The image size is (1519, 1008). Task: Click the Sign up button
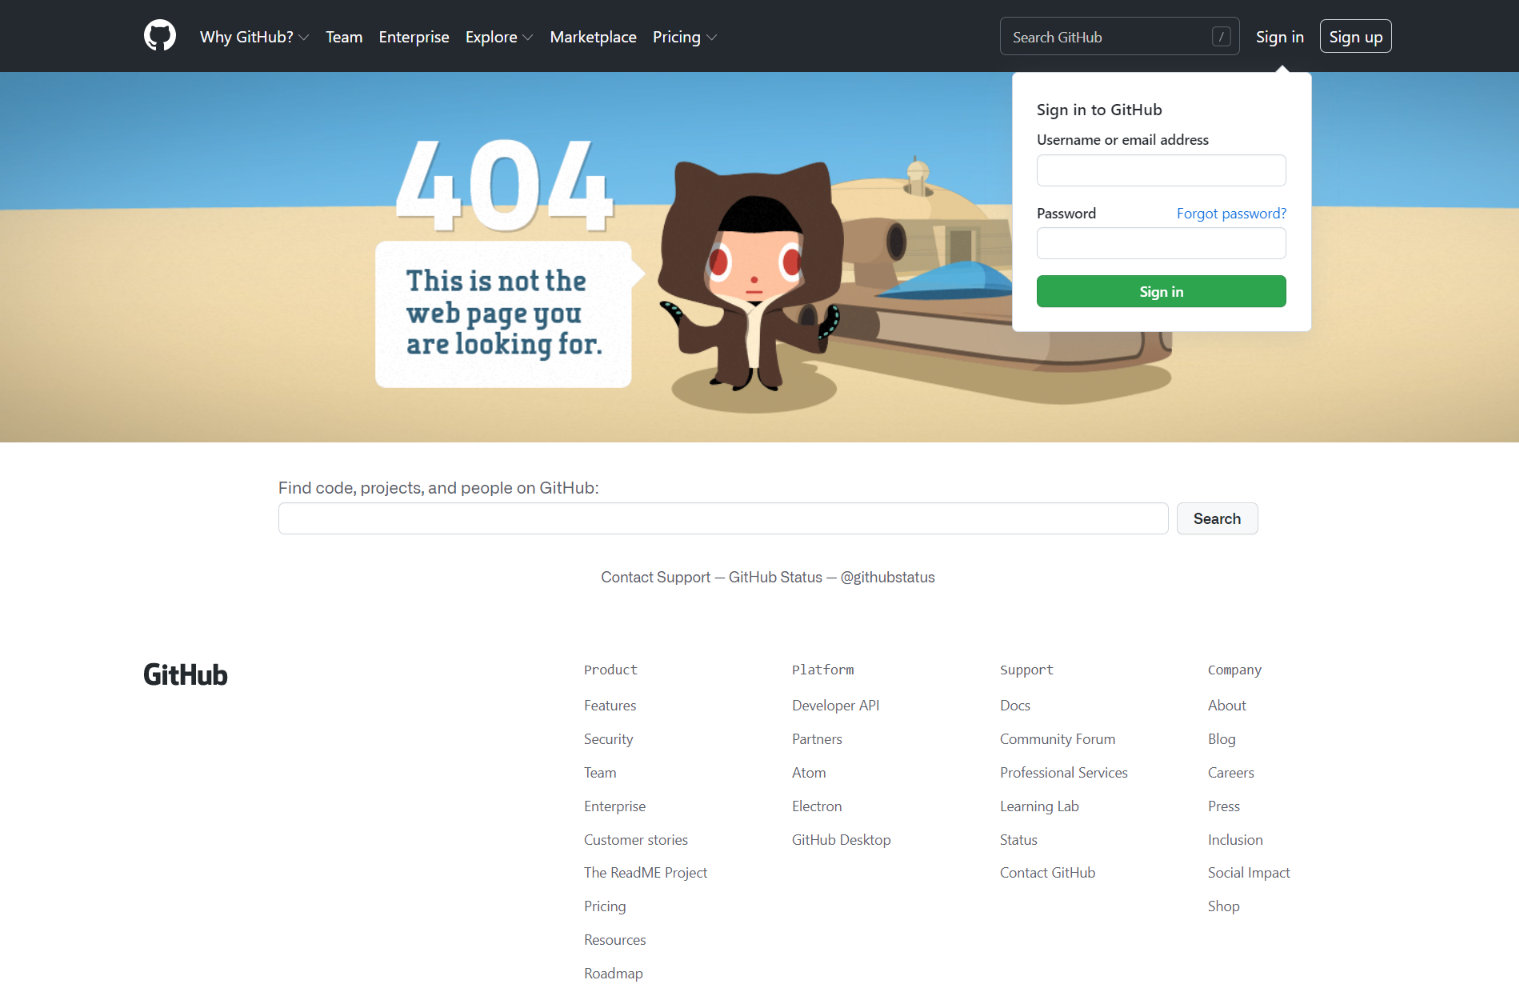(x=1356, y=37)
